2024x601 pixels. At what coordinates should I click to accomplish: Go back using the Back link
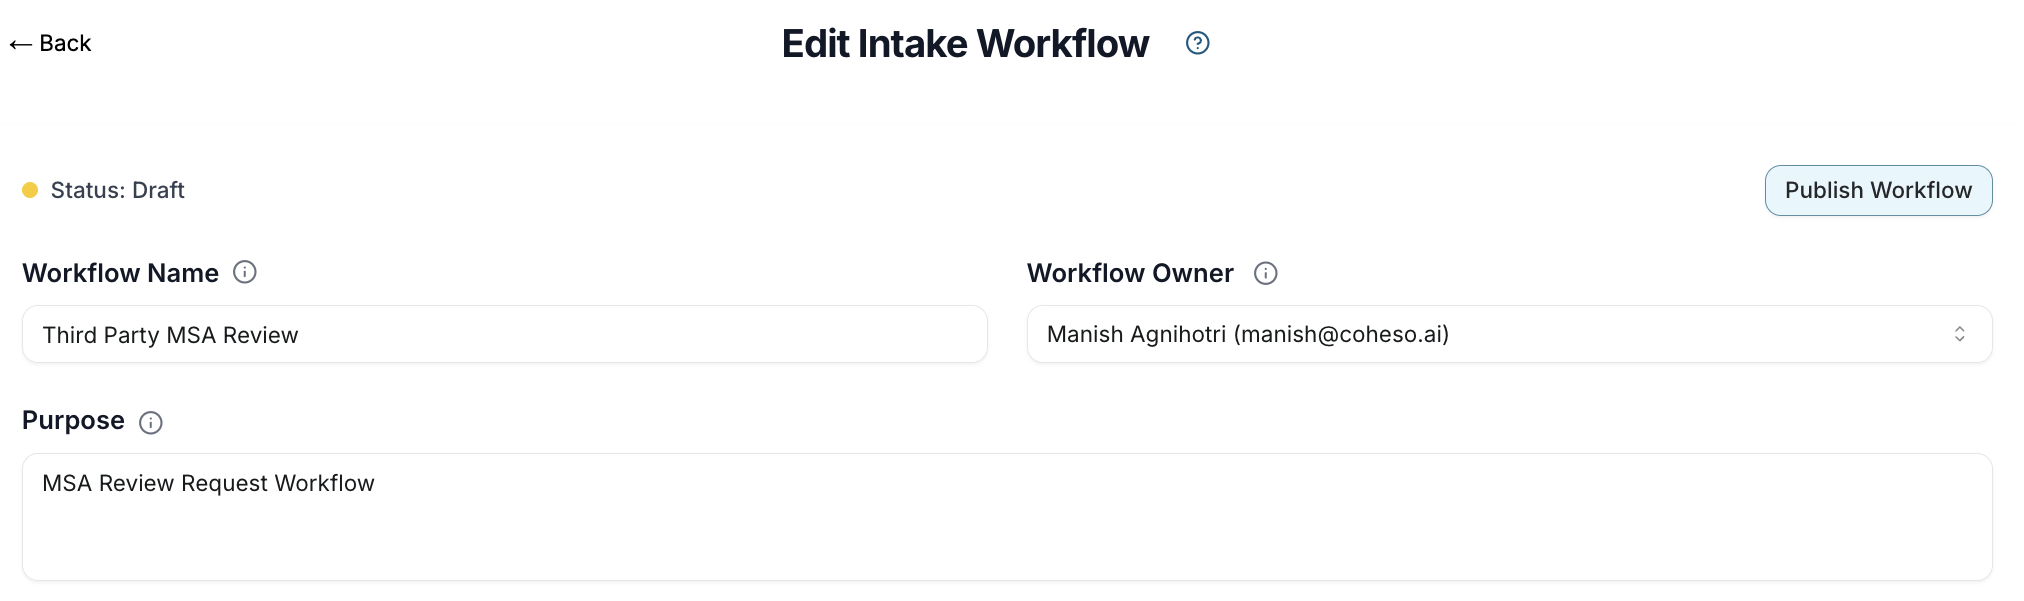tap(65, 43)
